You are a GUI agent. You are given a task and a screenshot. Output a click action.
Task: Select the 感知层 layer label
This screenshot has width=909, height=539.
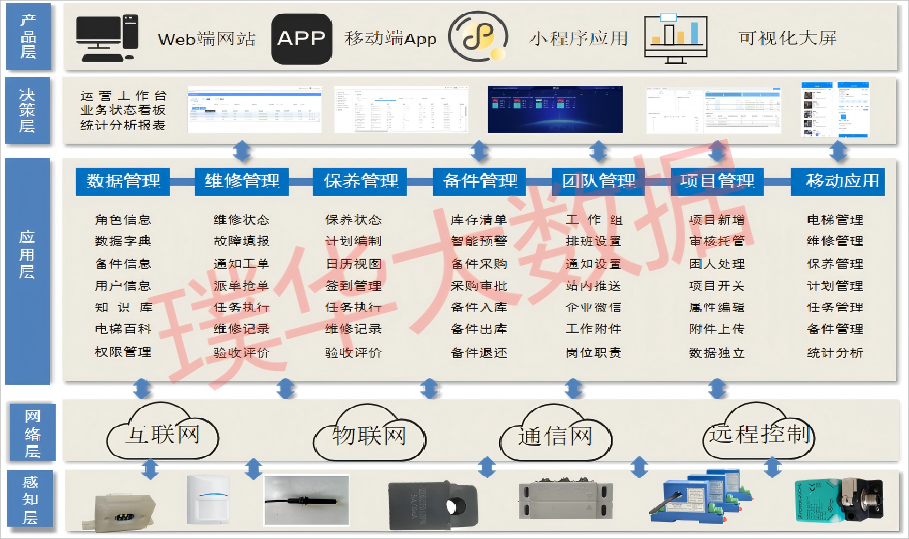30,498
